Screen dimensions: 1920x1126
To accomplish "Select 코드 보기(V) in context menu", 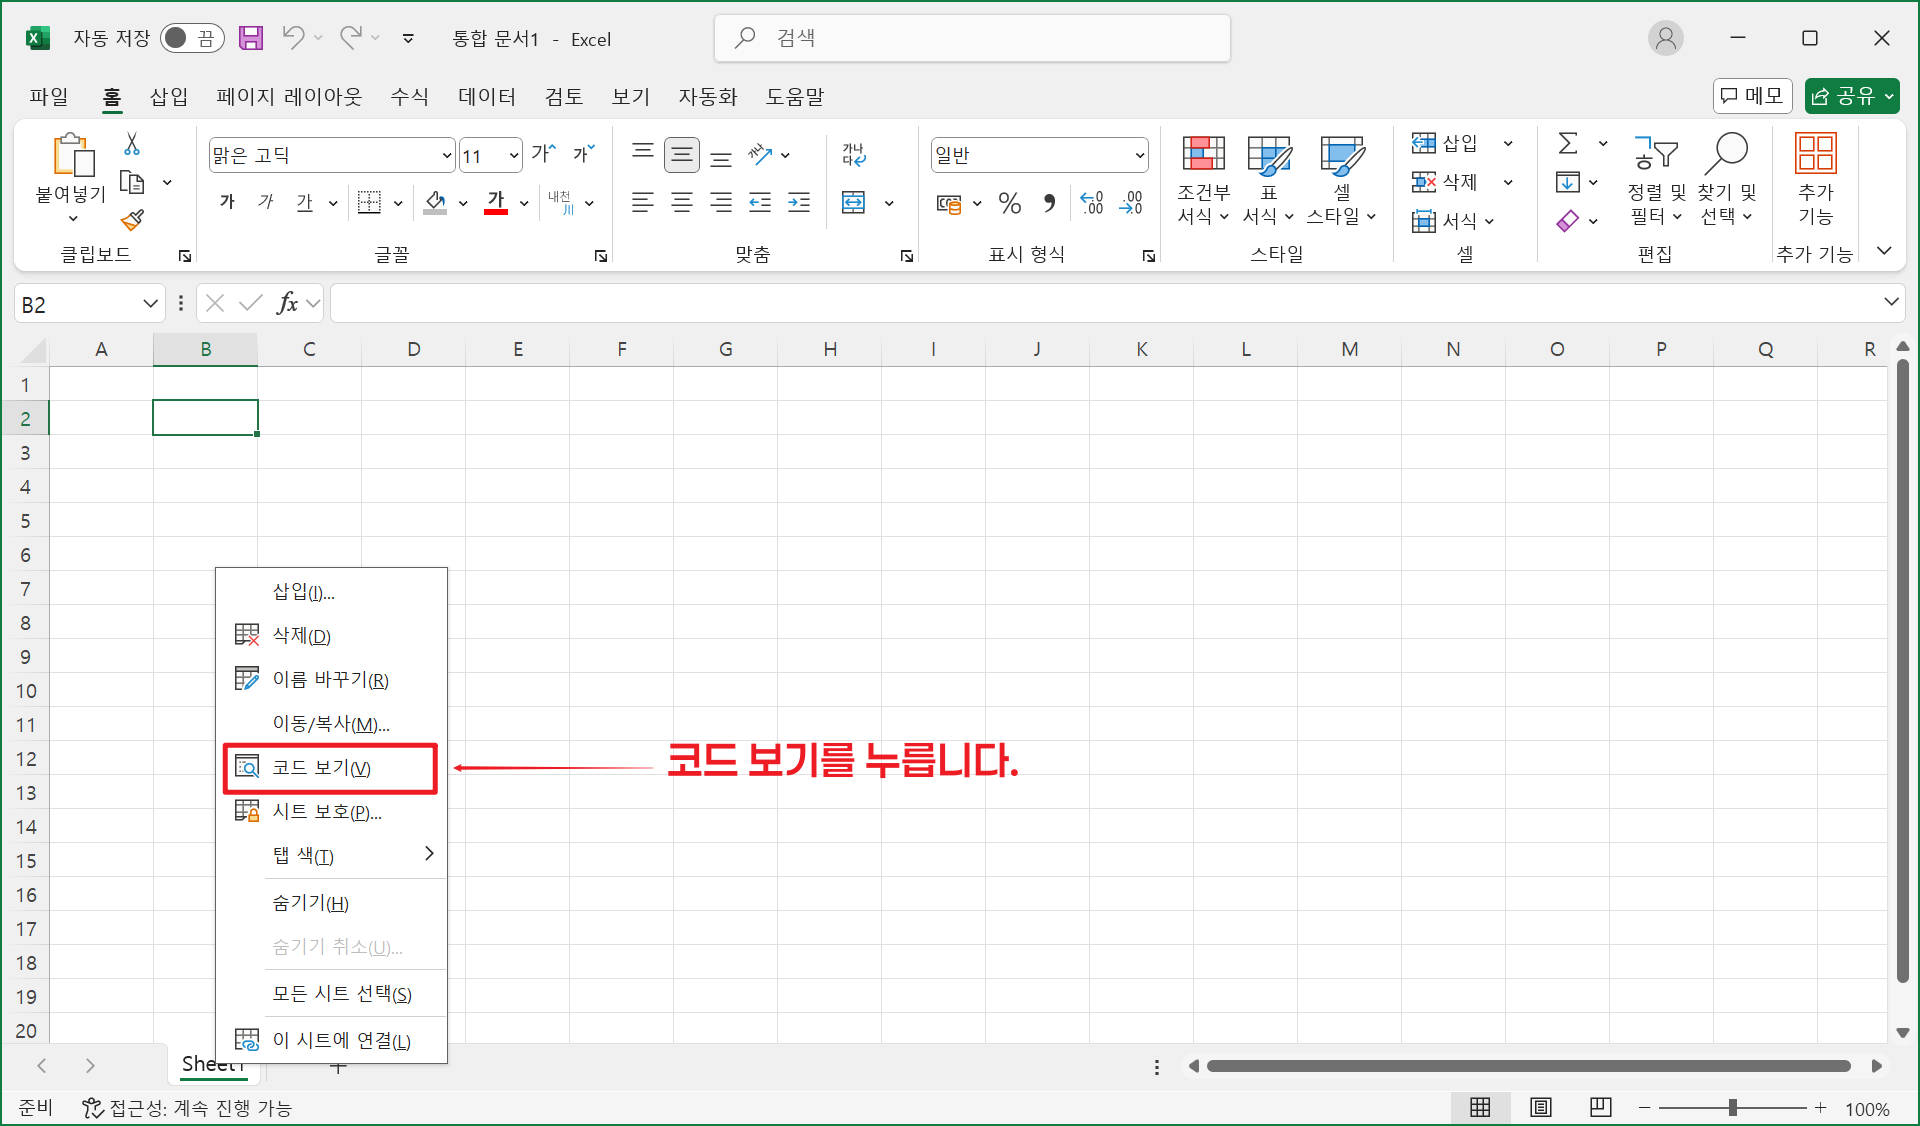I will coord(322,768).
